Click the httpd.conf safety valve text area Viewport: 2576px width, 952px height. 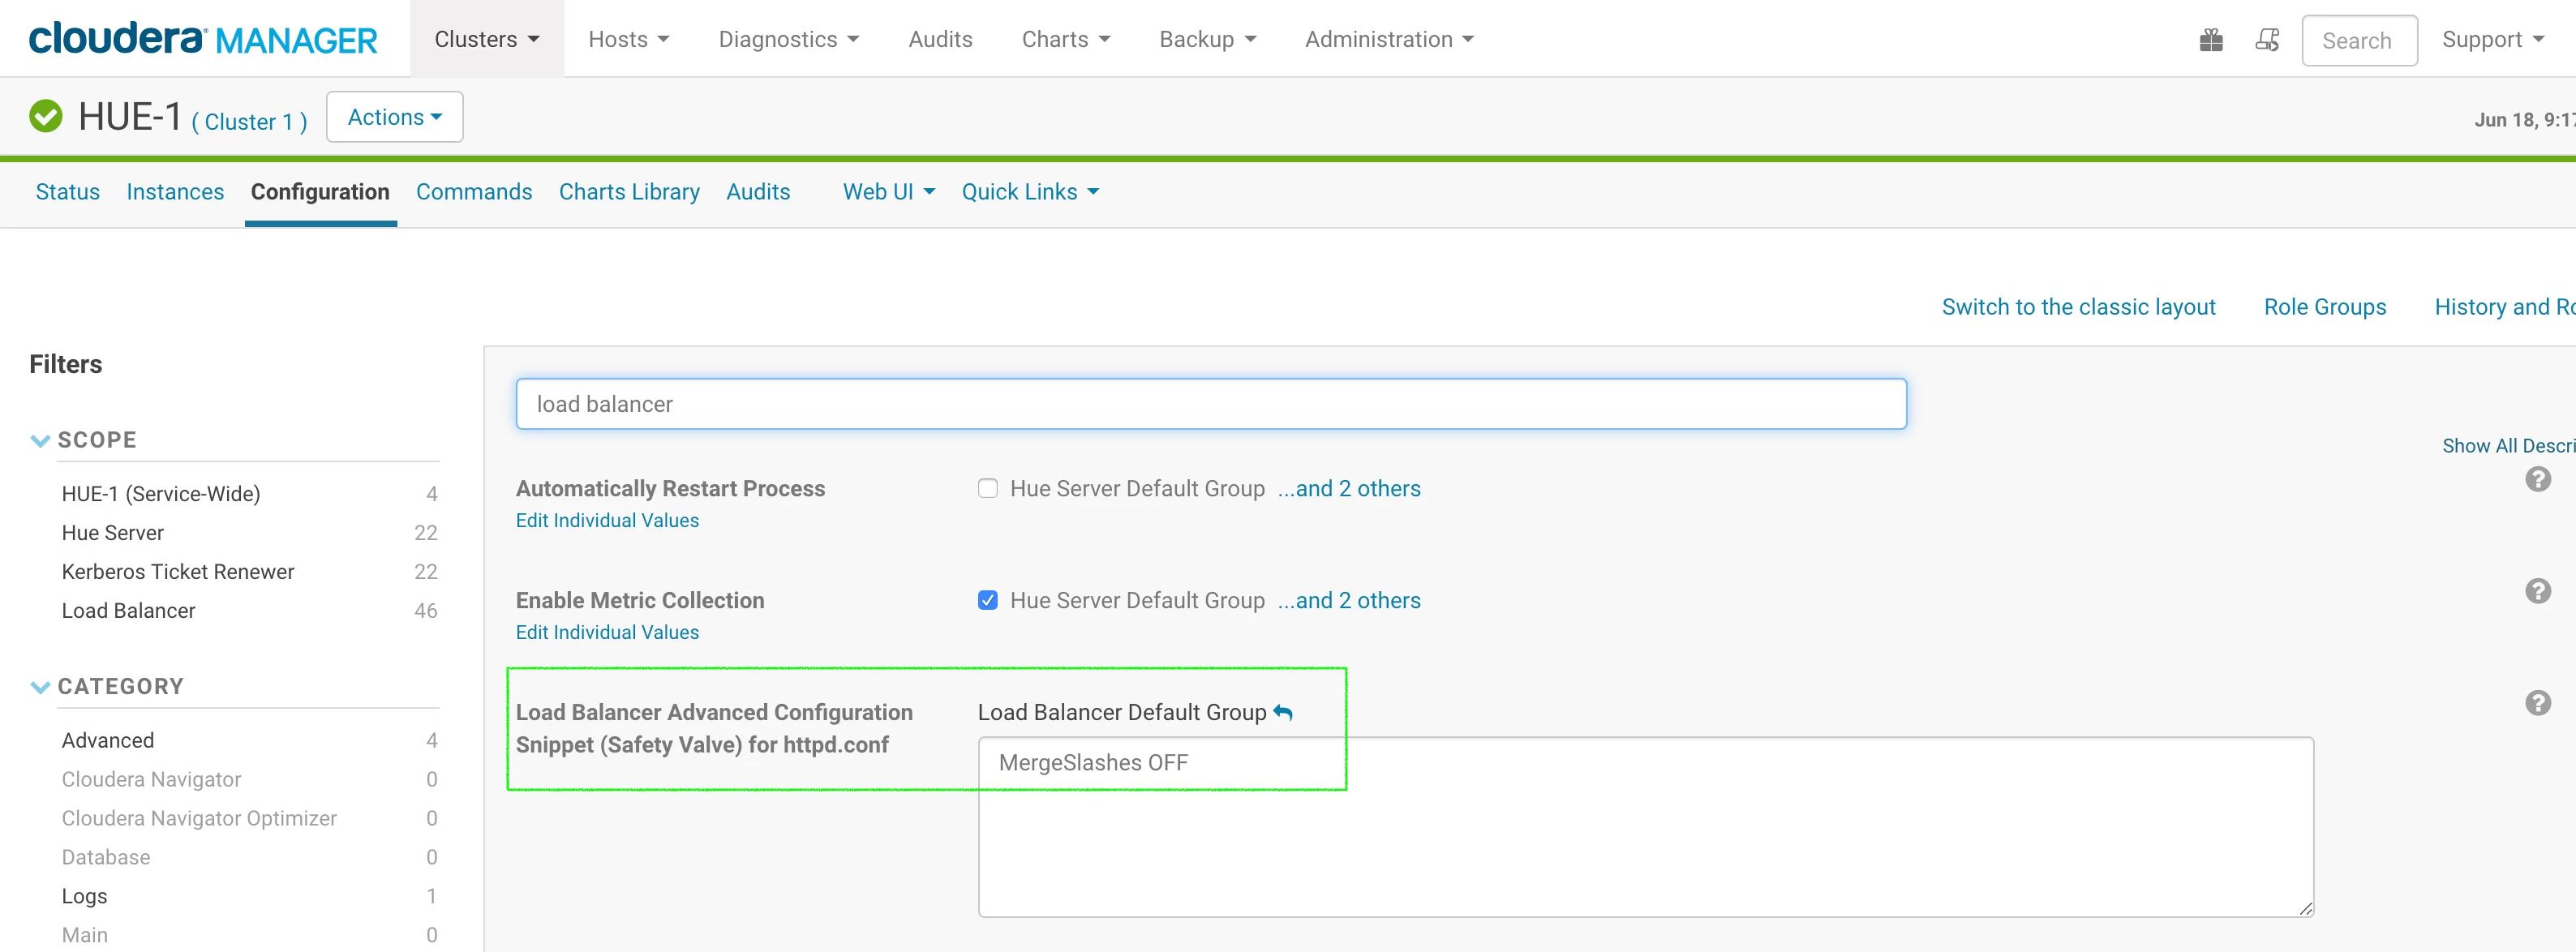coord(1645,827)
